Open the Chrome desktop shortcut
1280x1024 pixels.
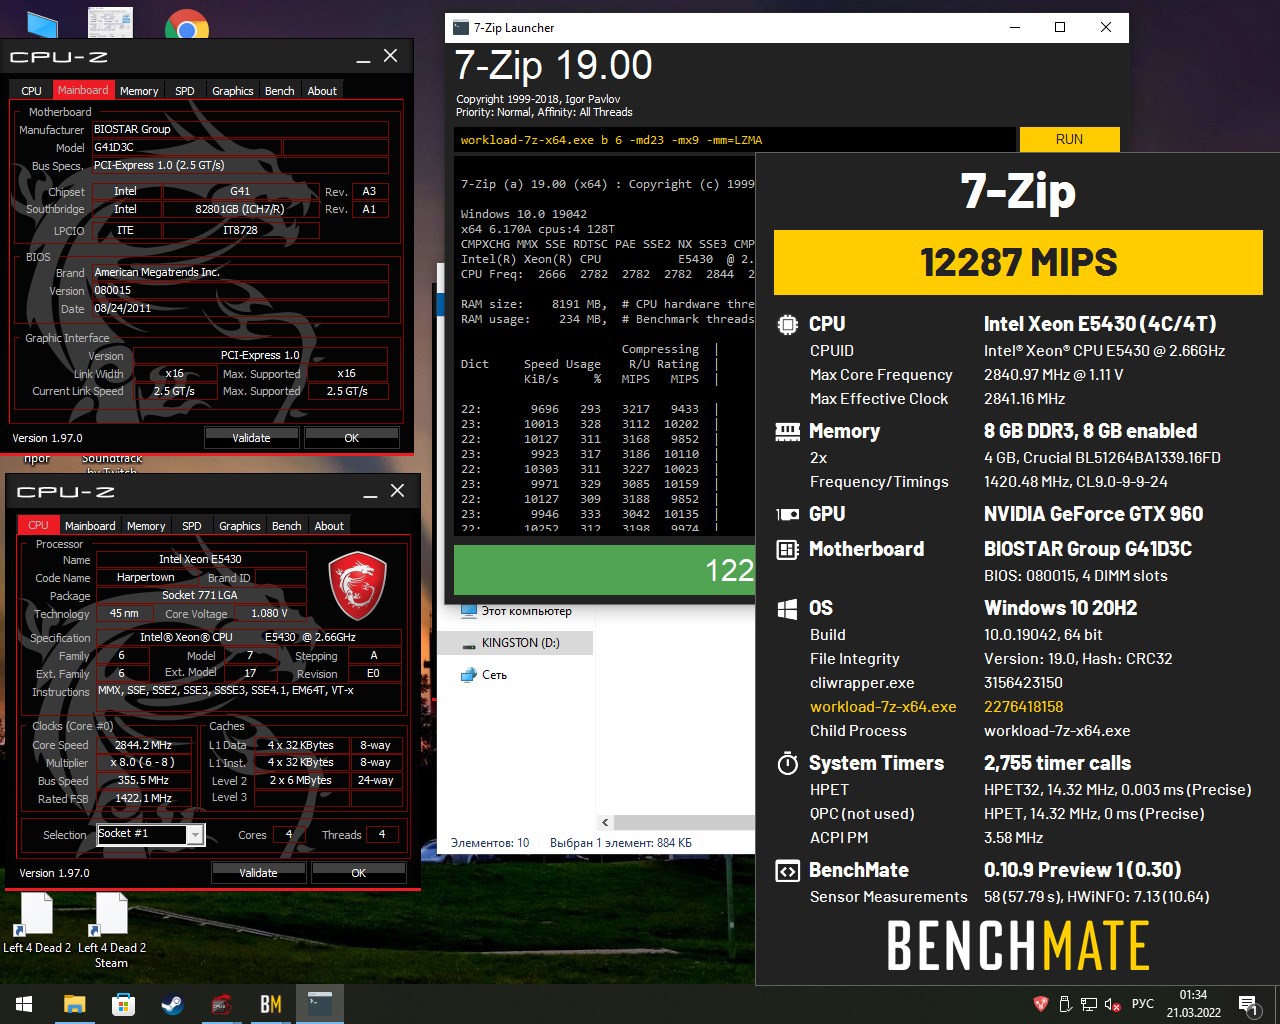[186, 25]
